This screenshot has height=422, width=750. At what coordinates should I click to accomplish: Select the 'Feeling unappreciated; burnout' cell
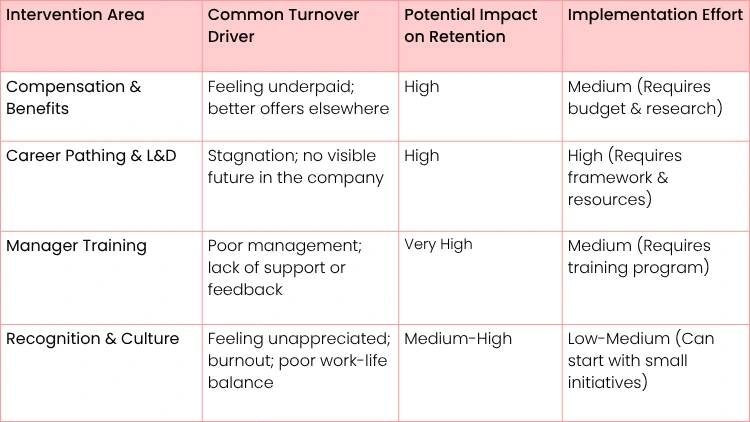298,360
